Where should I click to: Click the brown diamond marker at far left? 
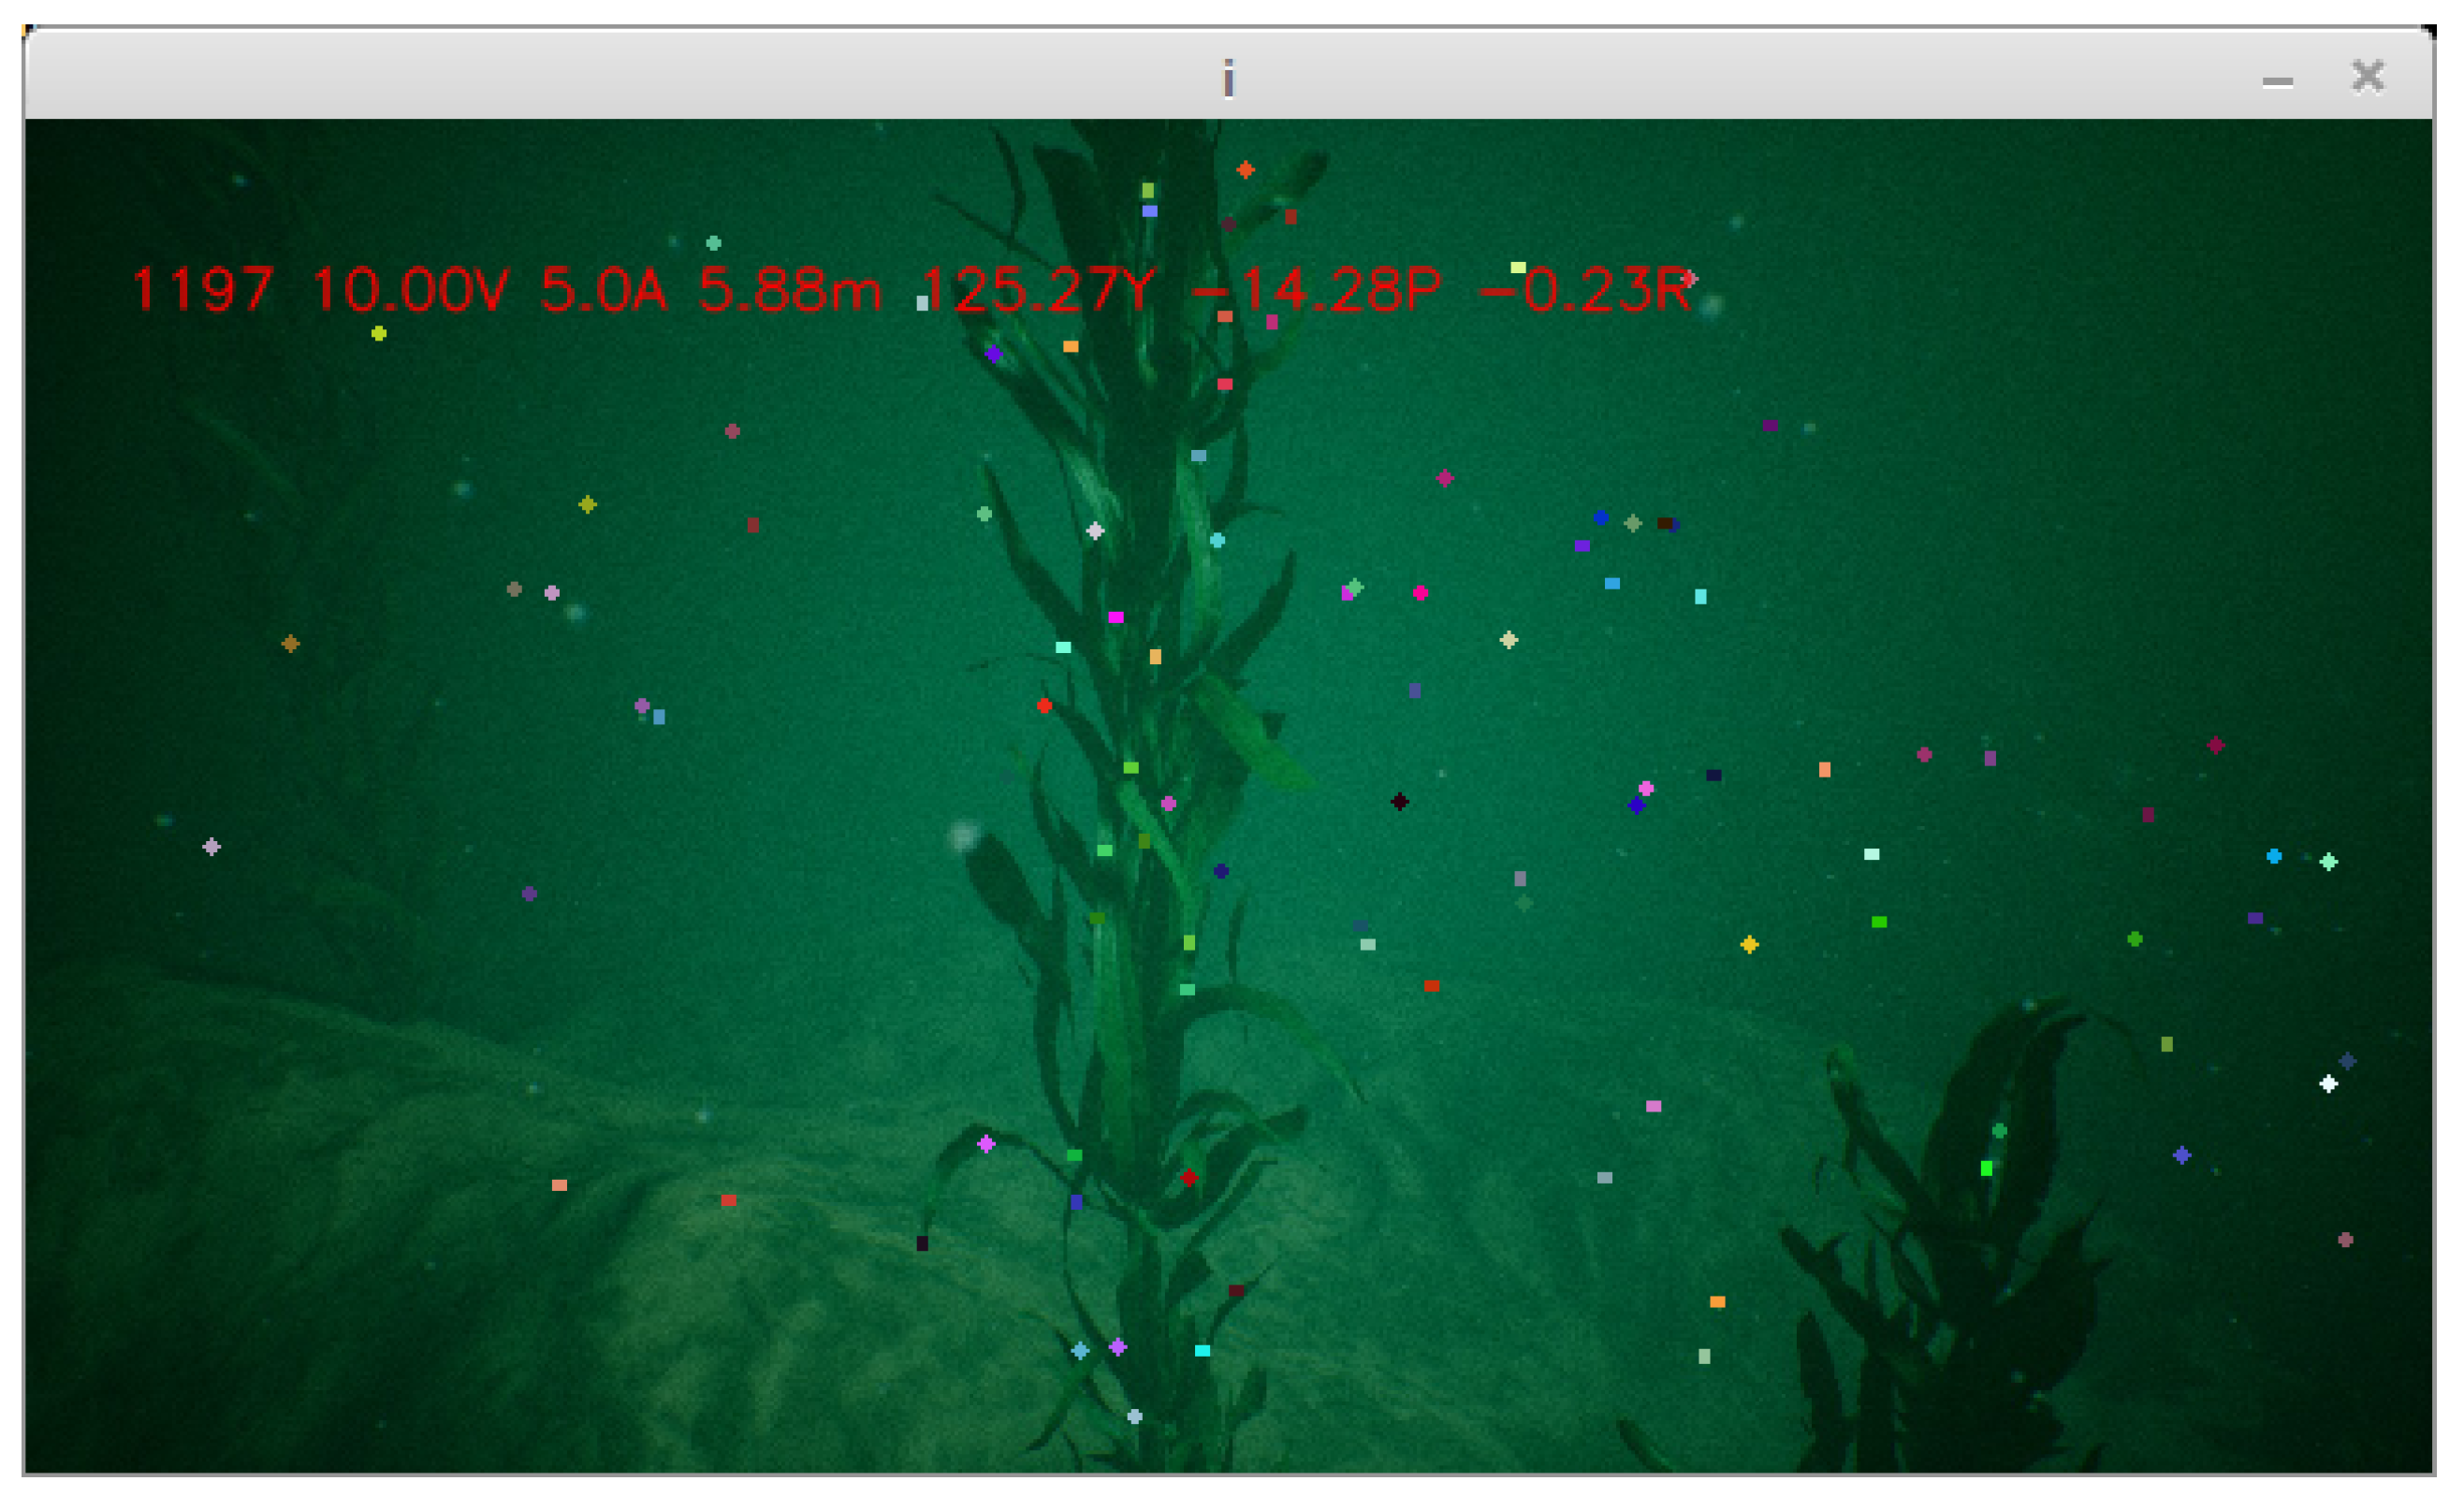point(290,643)
